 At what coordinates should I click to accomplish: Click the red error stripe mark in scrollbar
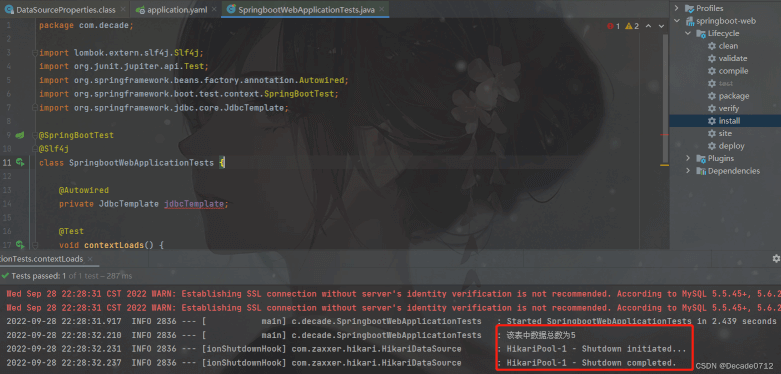tap(664, 134)
